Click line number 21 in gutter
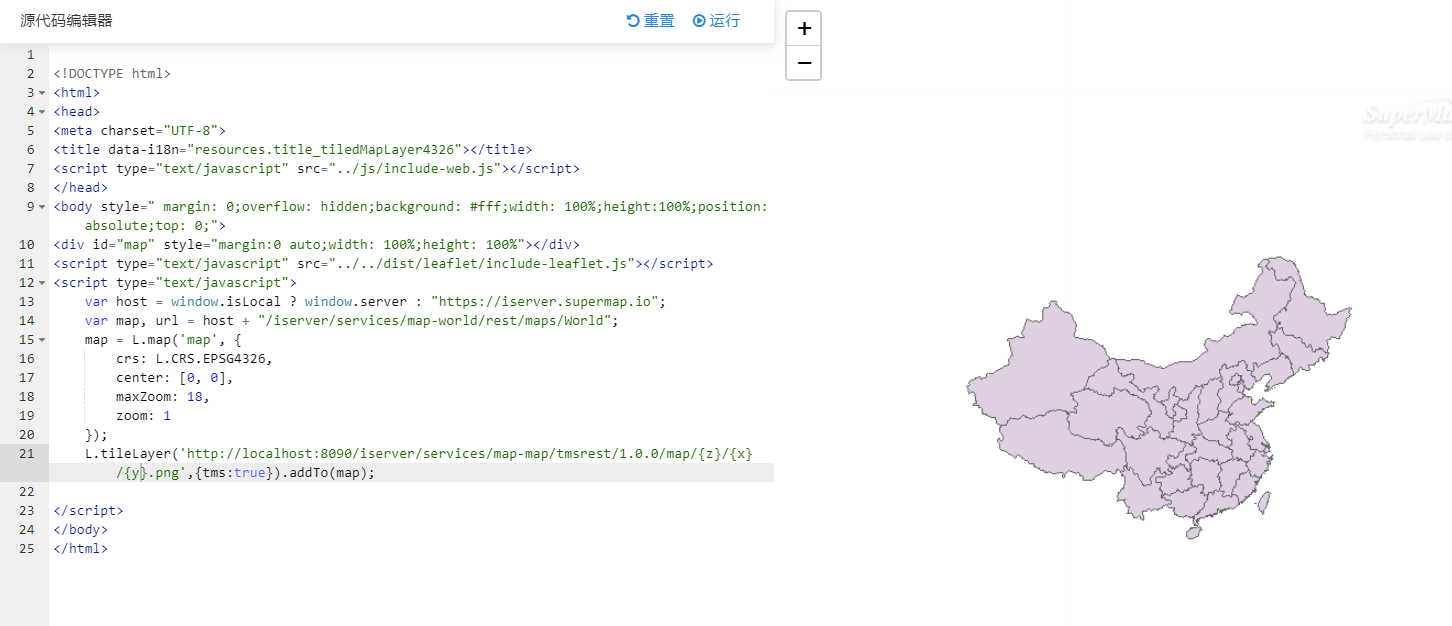The width and height of the screenshot is (1452, 626). [x=26, y=454]
